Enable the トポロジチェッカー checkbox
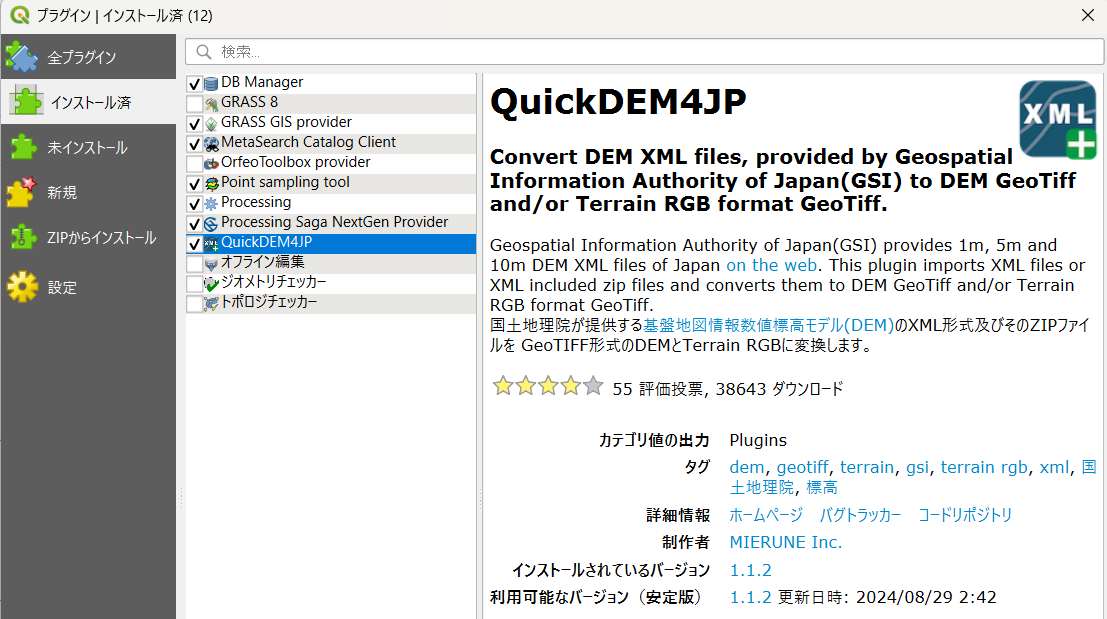 (x=195, y=304)
